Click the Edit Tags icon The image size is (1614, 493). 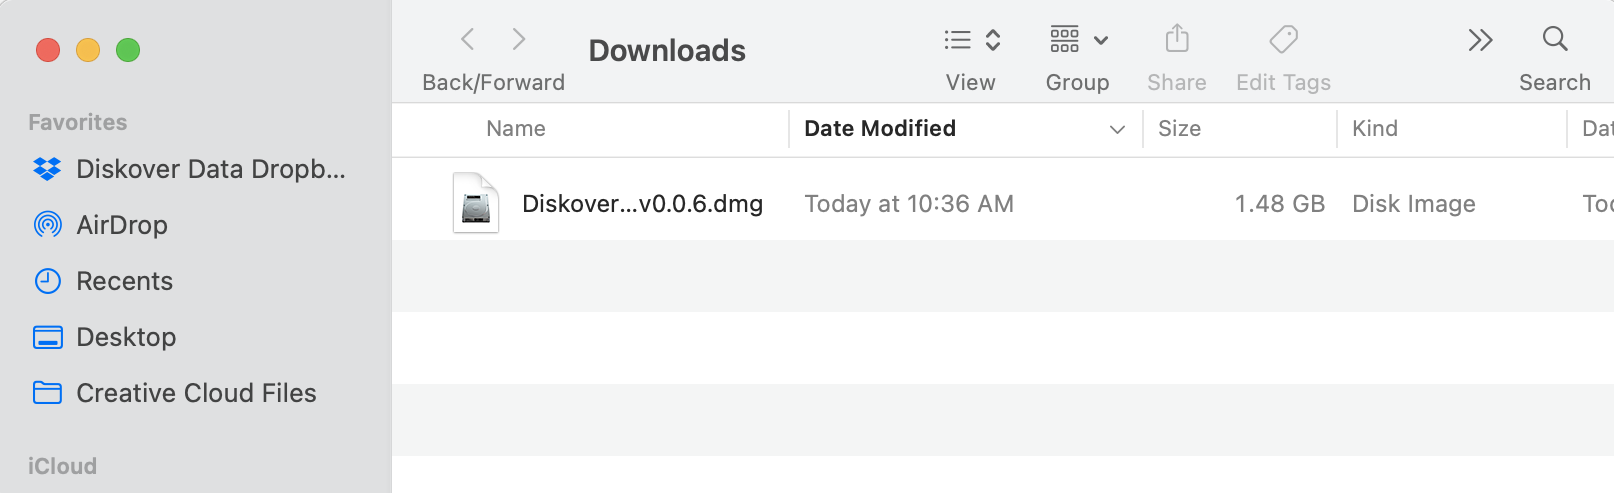tap(1283, 40)
